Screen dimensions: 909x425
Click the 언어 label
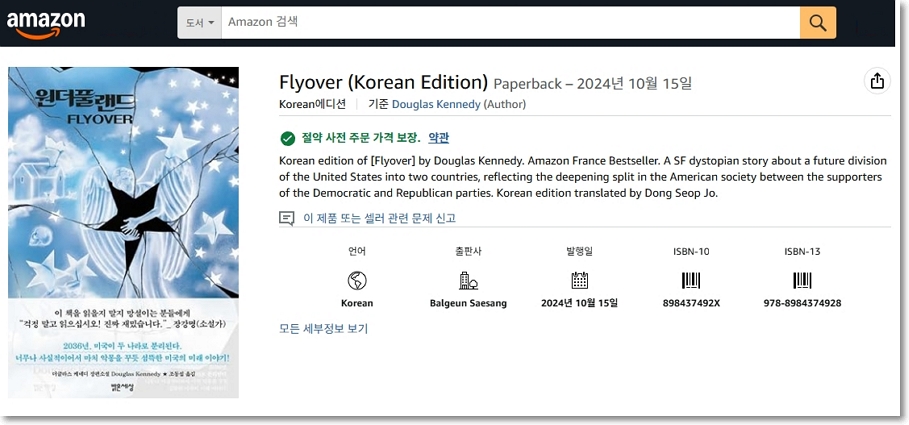[357, 252]
